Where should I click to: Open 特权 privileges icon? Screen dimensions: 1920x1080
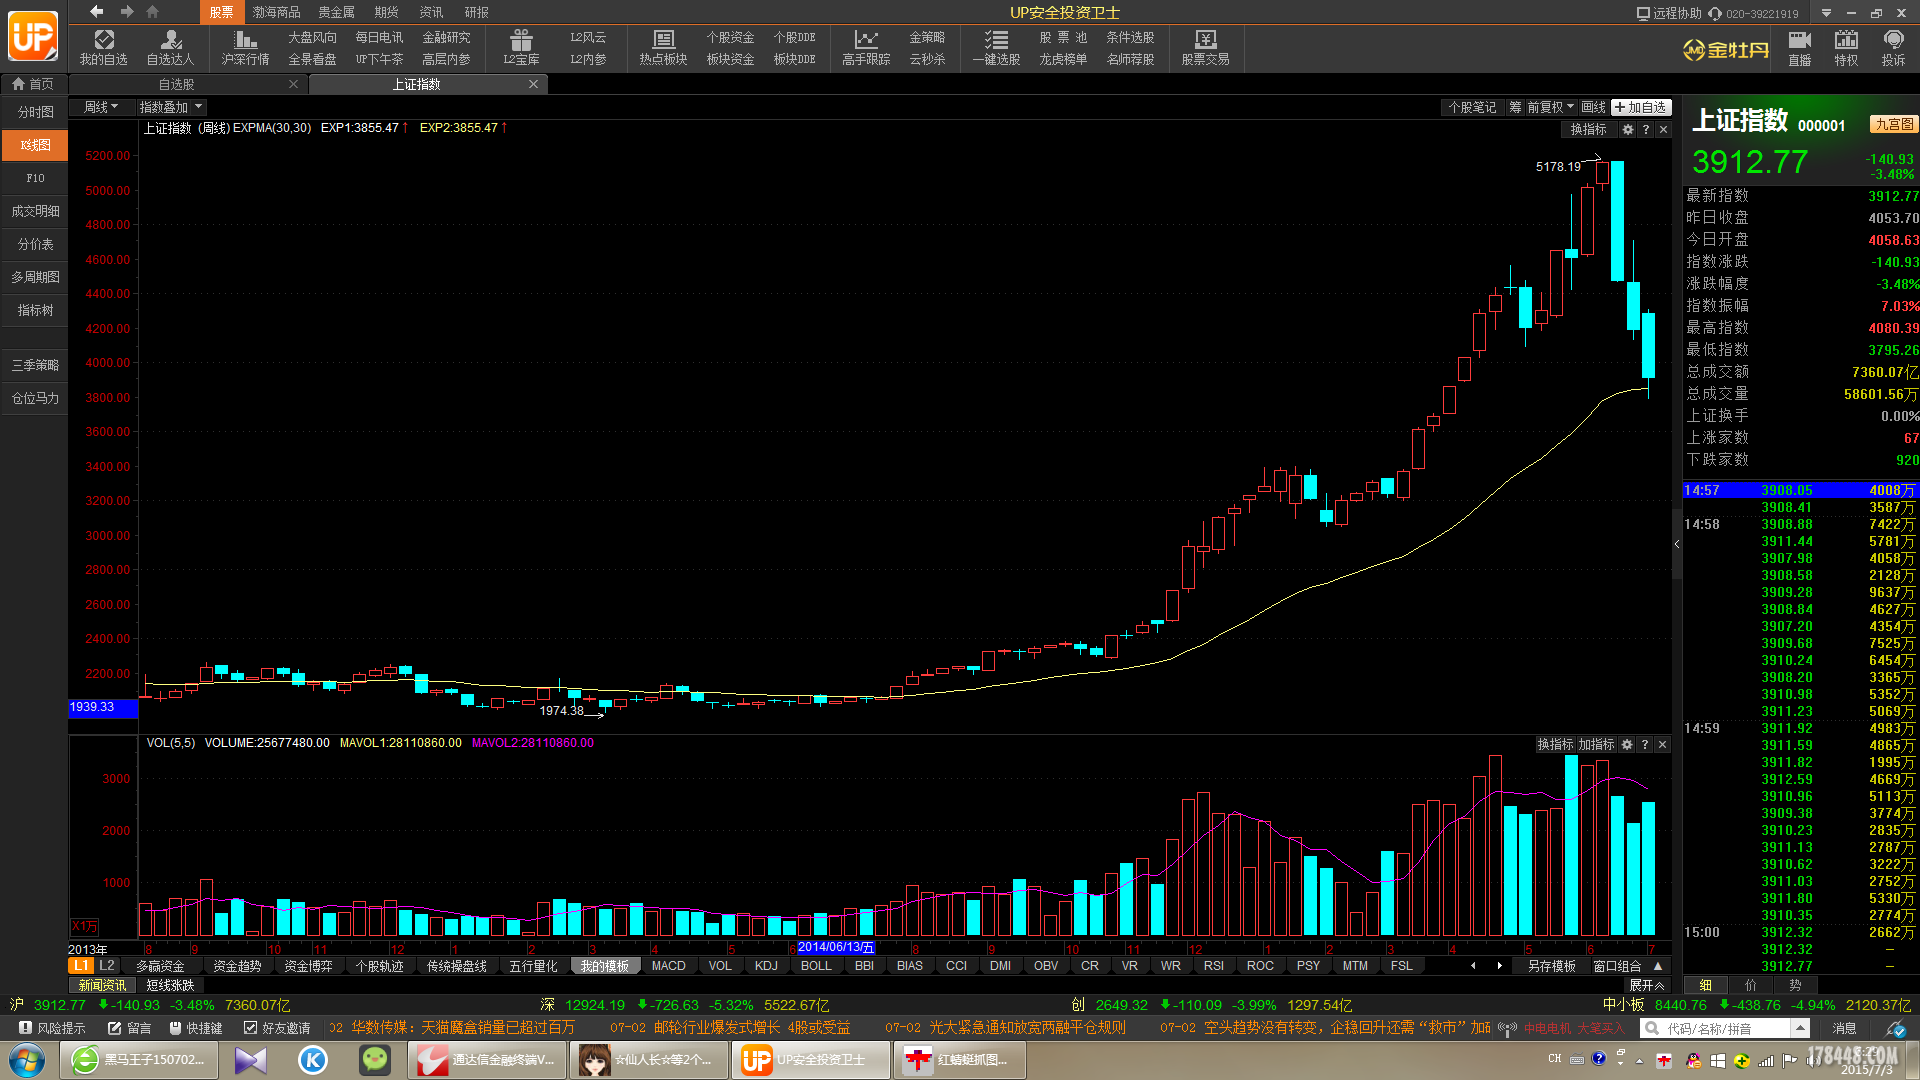pos(1846,47)
